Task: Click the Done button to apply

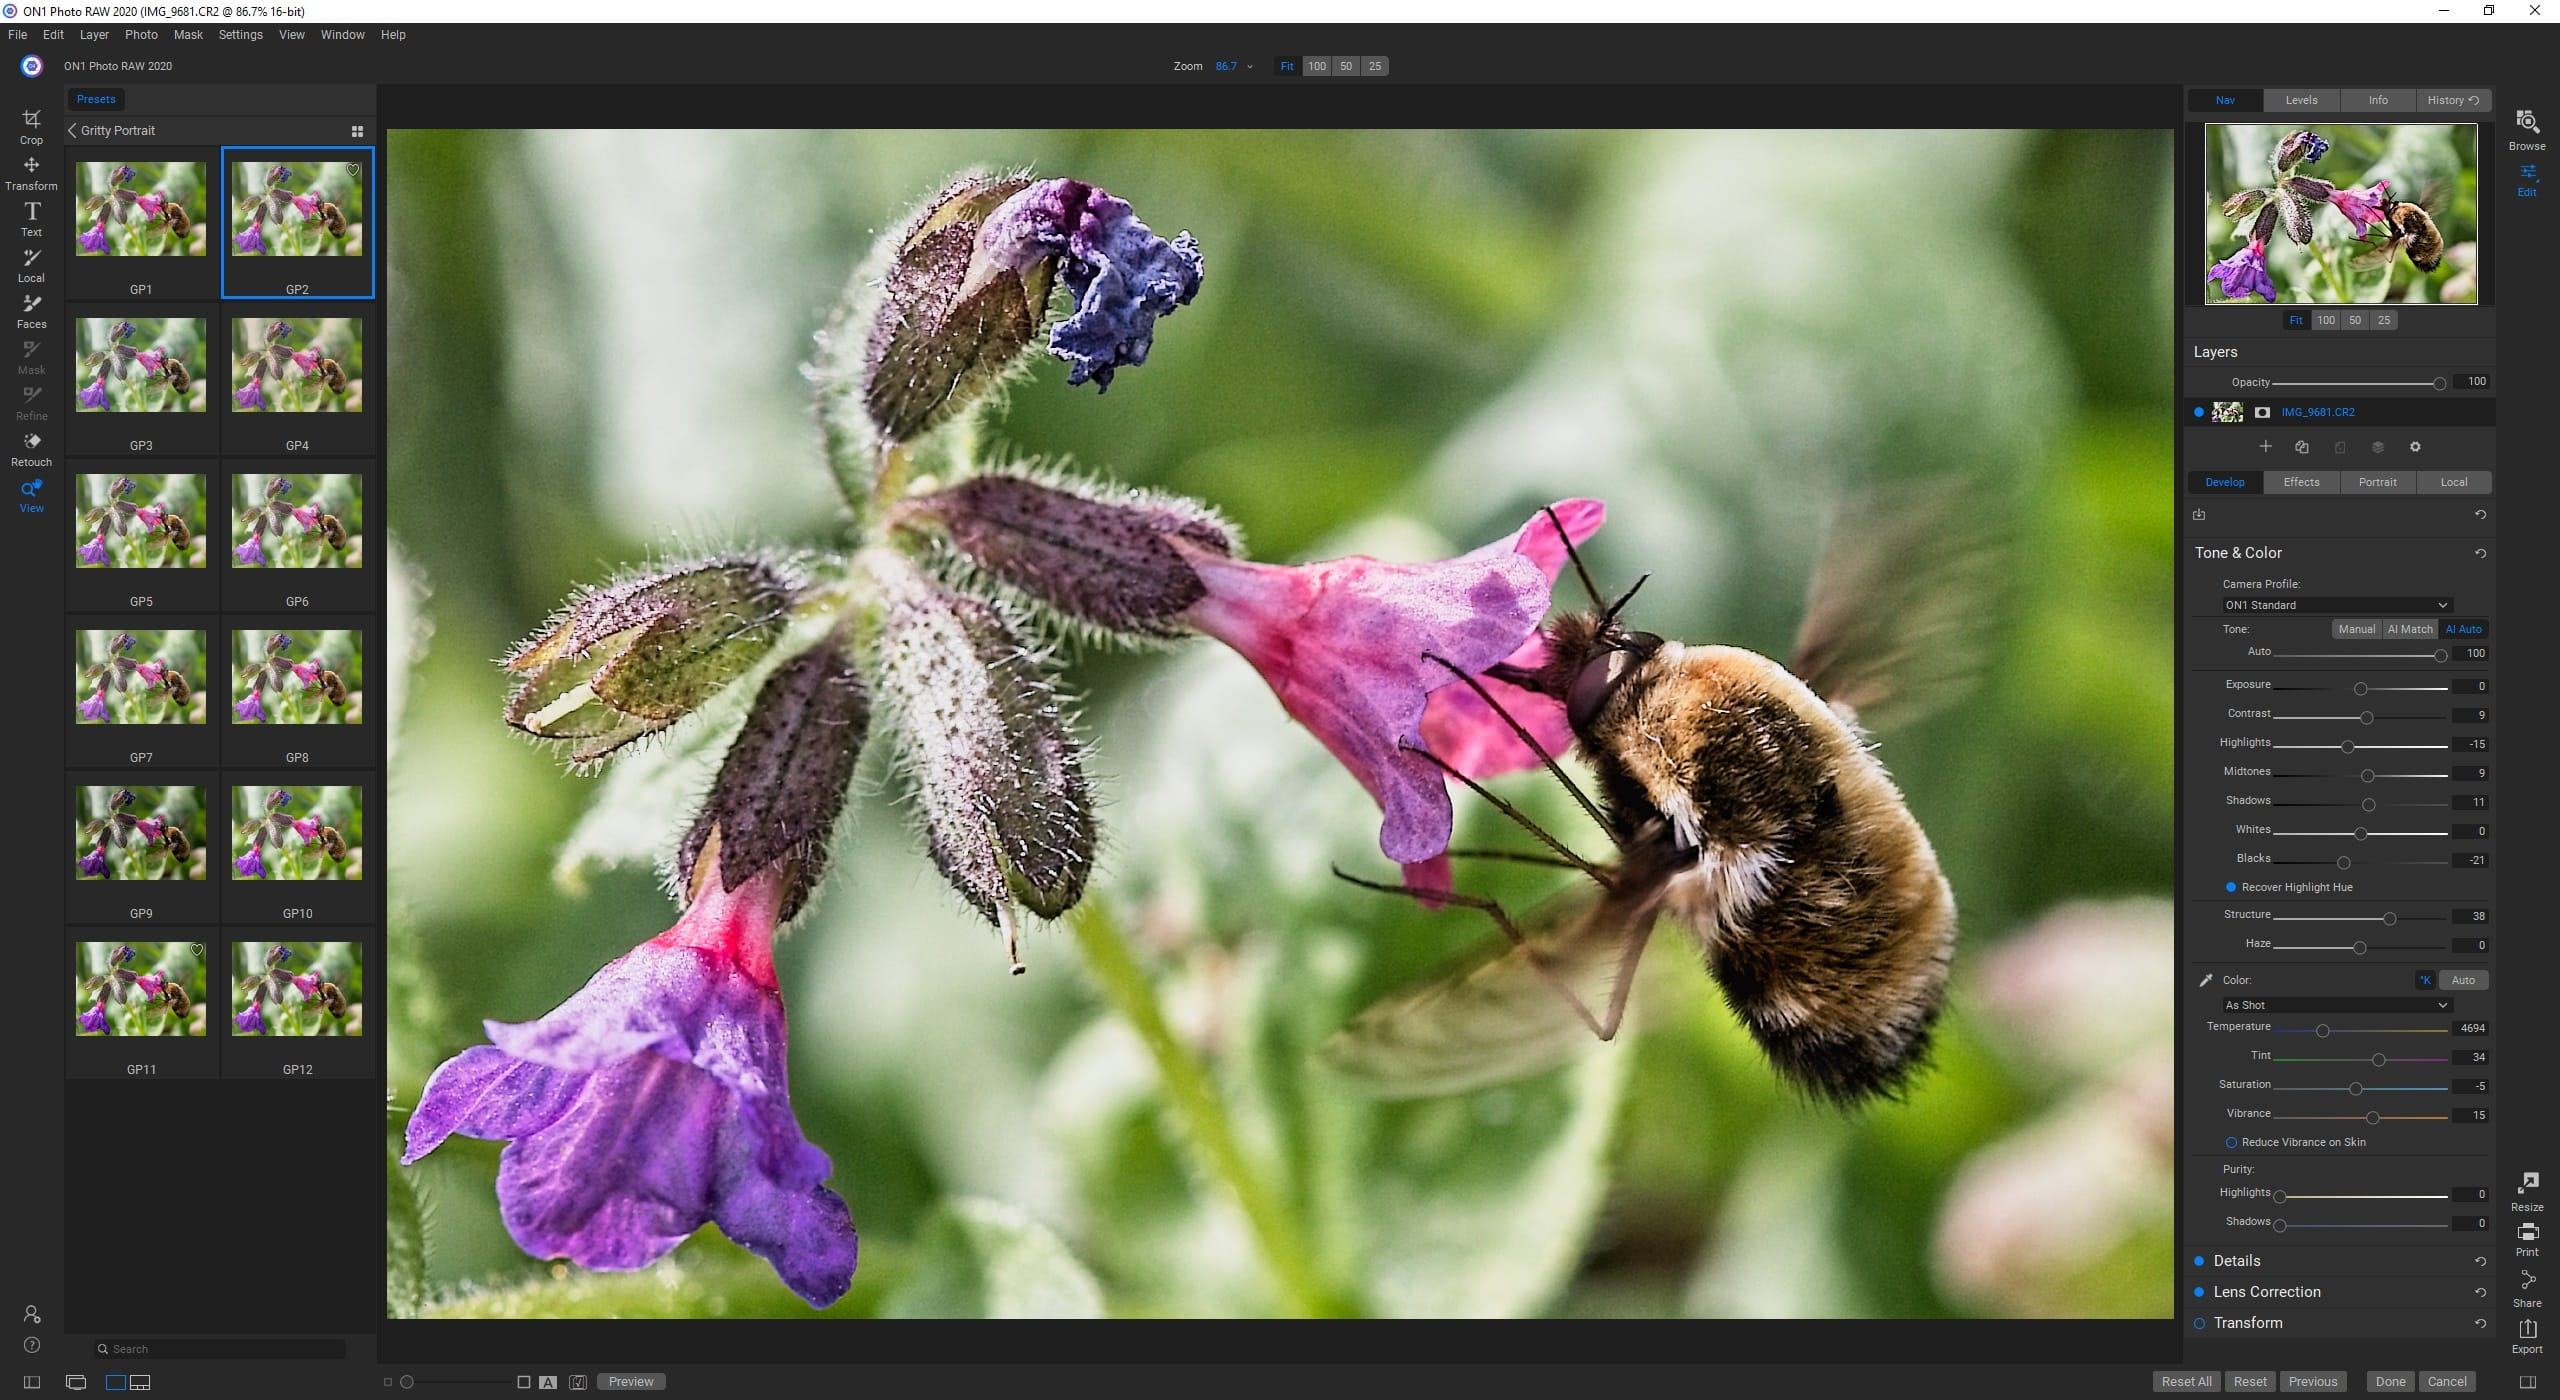Action: coord(2391,1381)
